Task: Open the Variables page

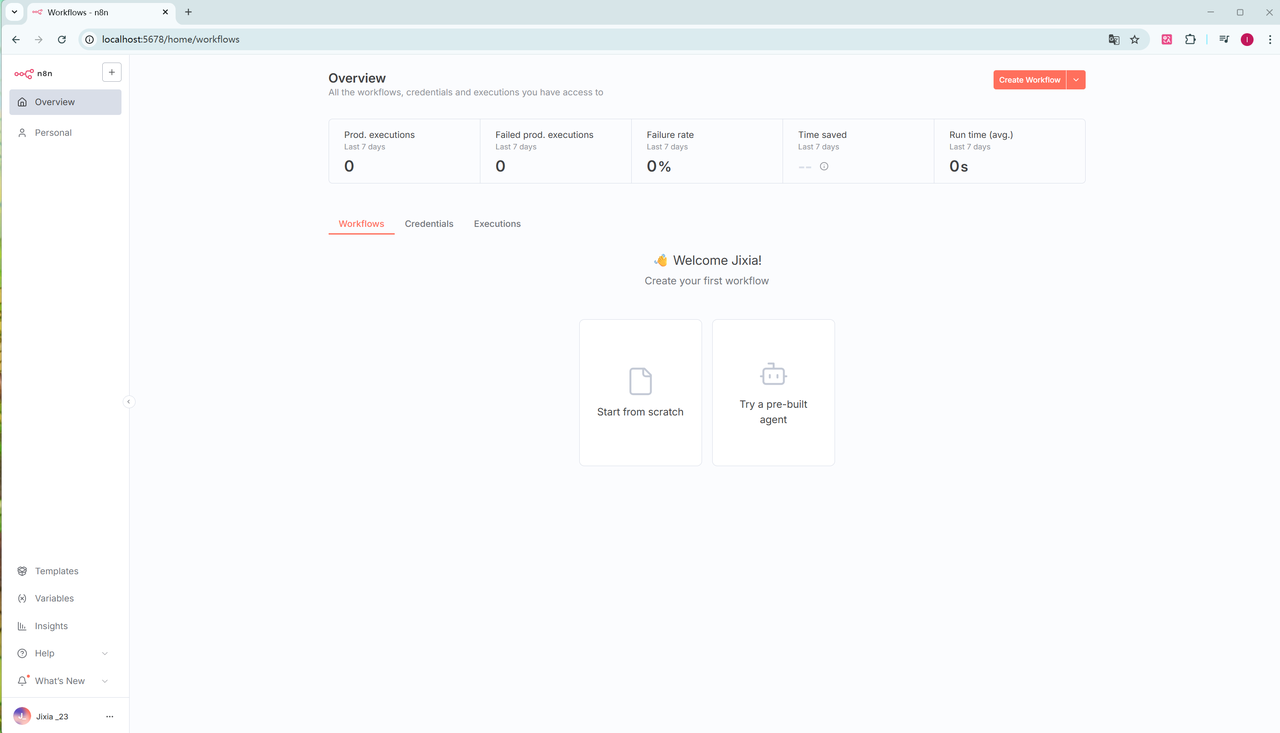Action: click(x=66, y=598)
